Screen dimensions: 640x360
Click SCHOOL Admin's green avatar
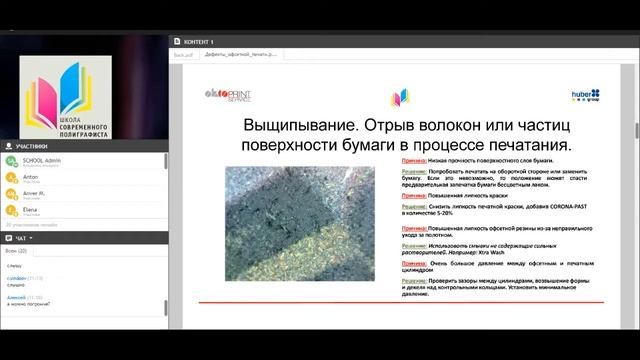point(11,161)
